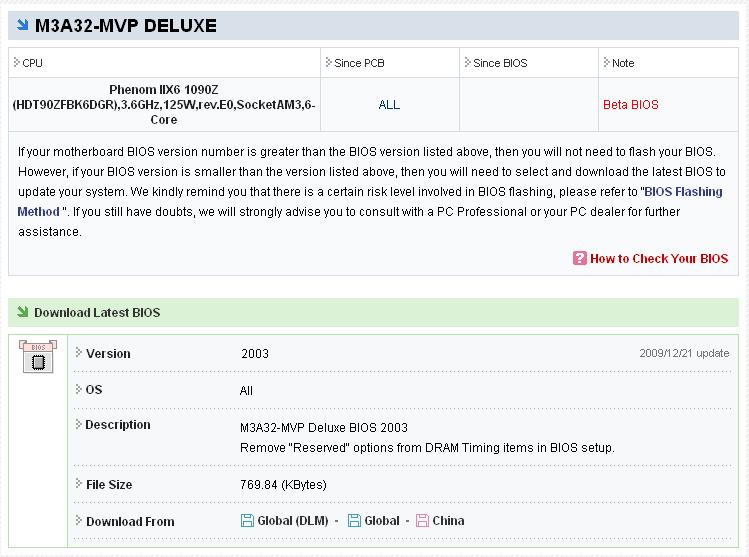Download from the Global server link
The image size is (749, 557).
(x=382, y=521)
